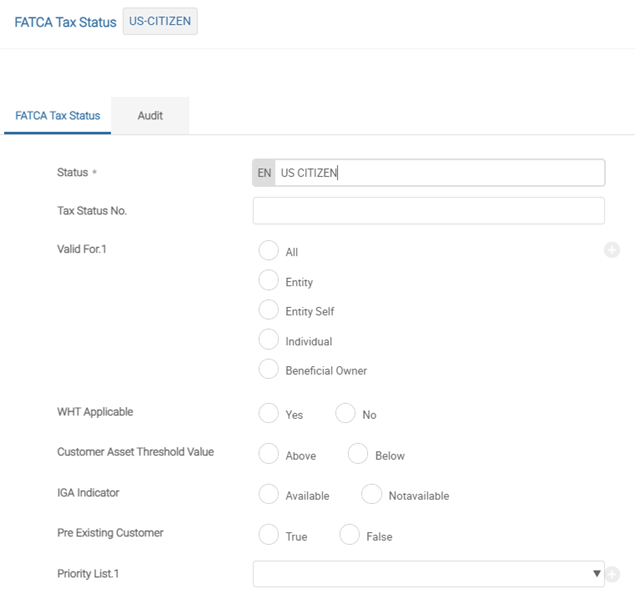Choose Above for Customer Asset Threshold
The width and height of the screenshot is (635, 599).
click(268, 453)
